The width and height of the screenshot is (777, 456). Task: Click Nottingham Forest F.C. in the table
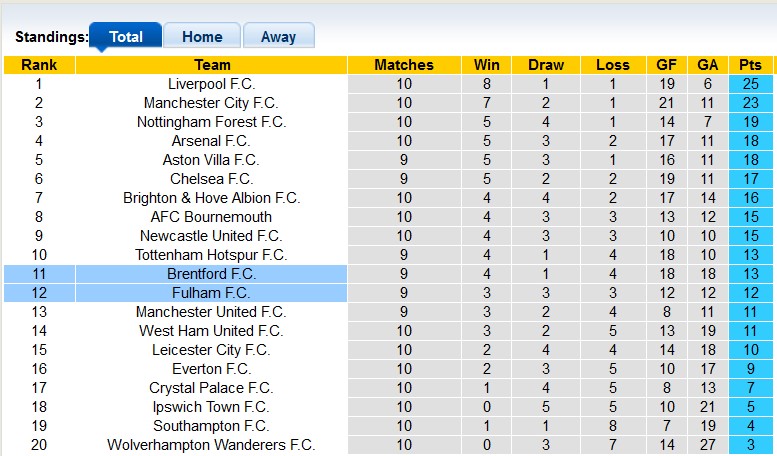[211, 122]
